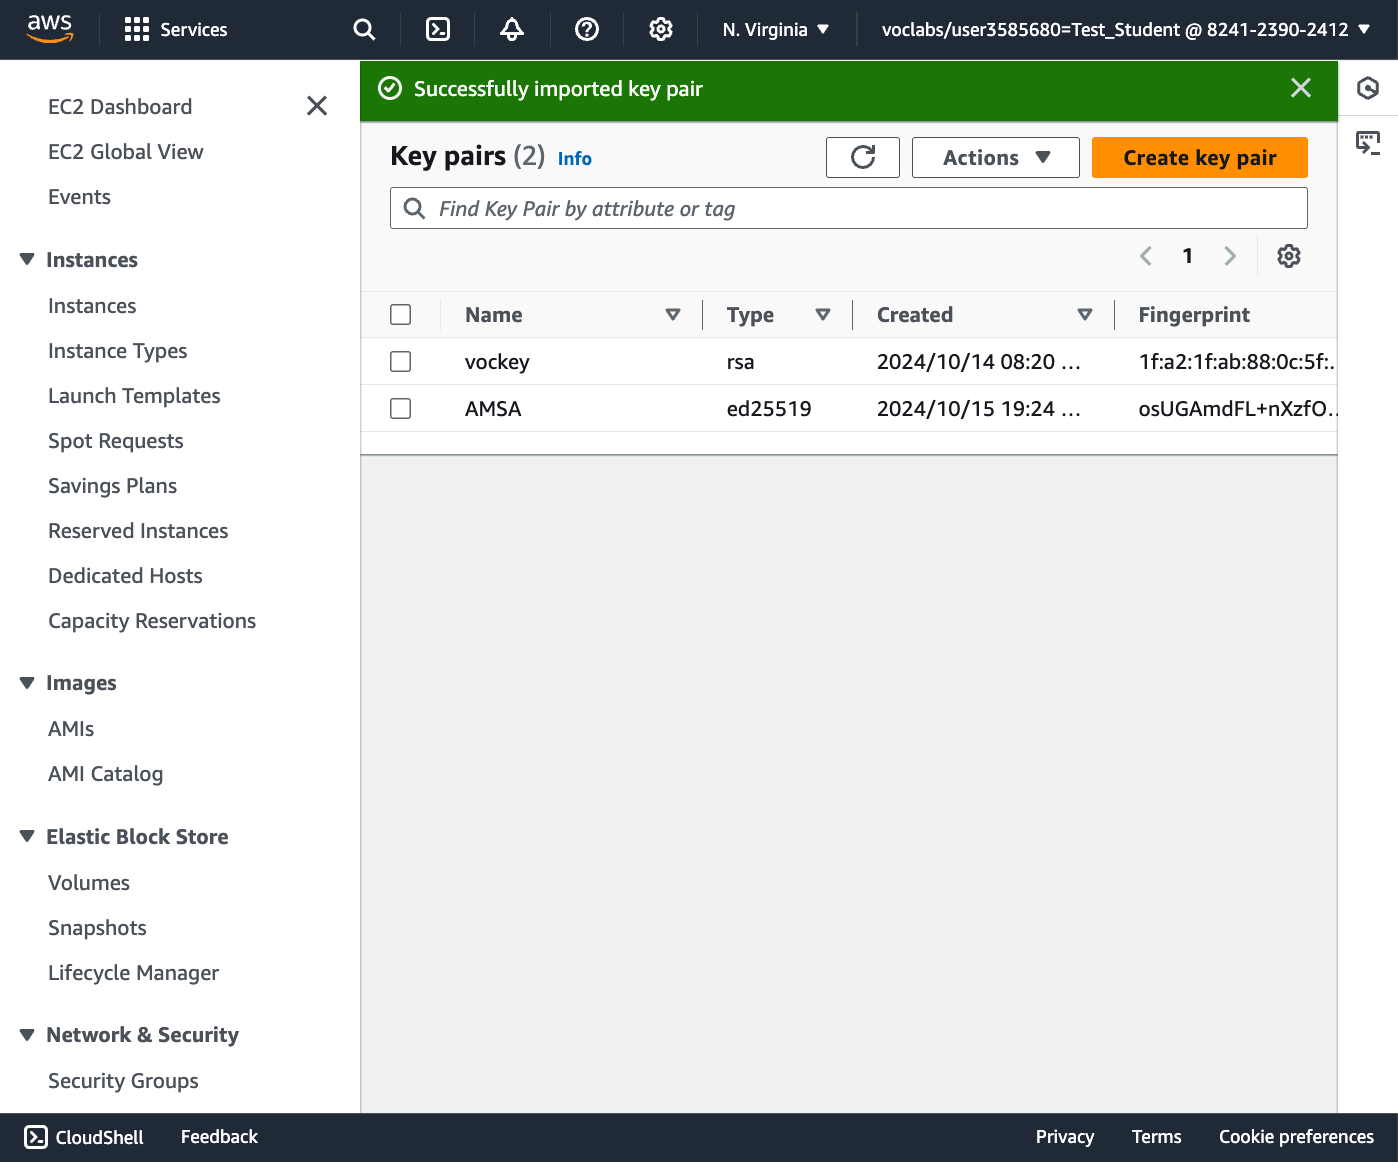
Task: Sort by Name column
Action: (673, 315)
